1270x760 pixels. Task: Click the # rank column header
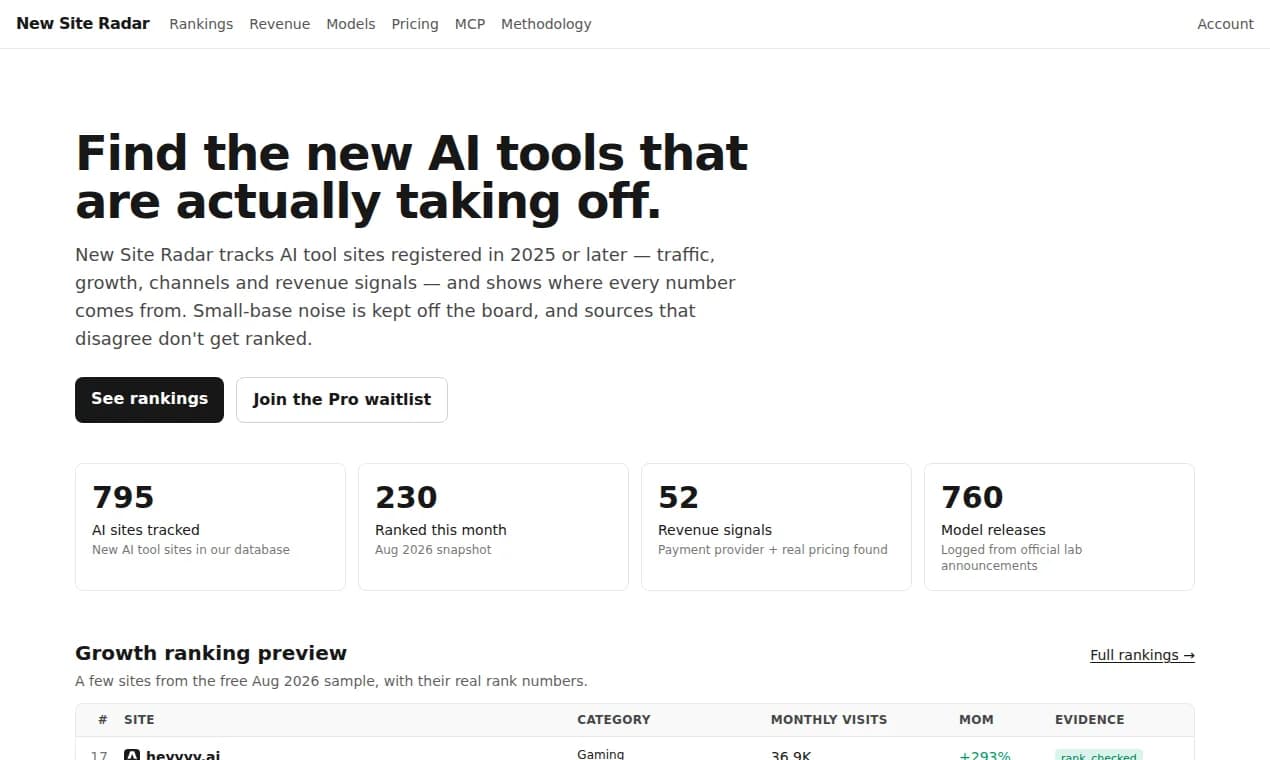click(103, 720)
